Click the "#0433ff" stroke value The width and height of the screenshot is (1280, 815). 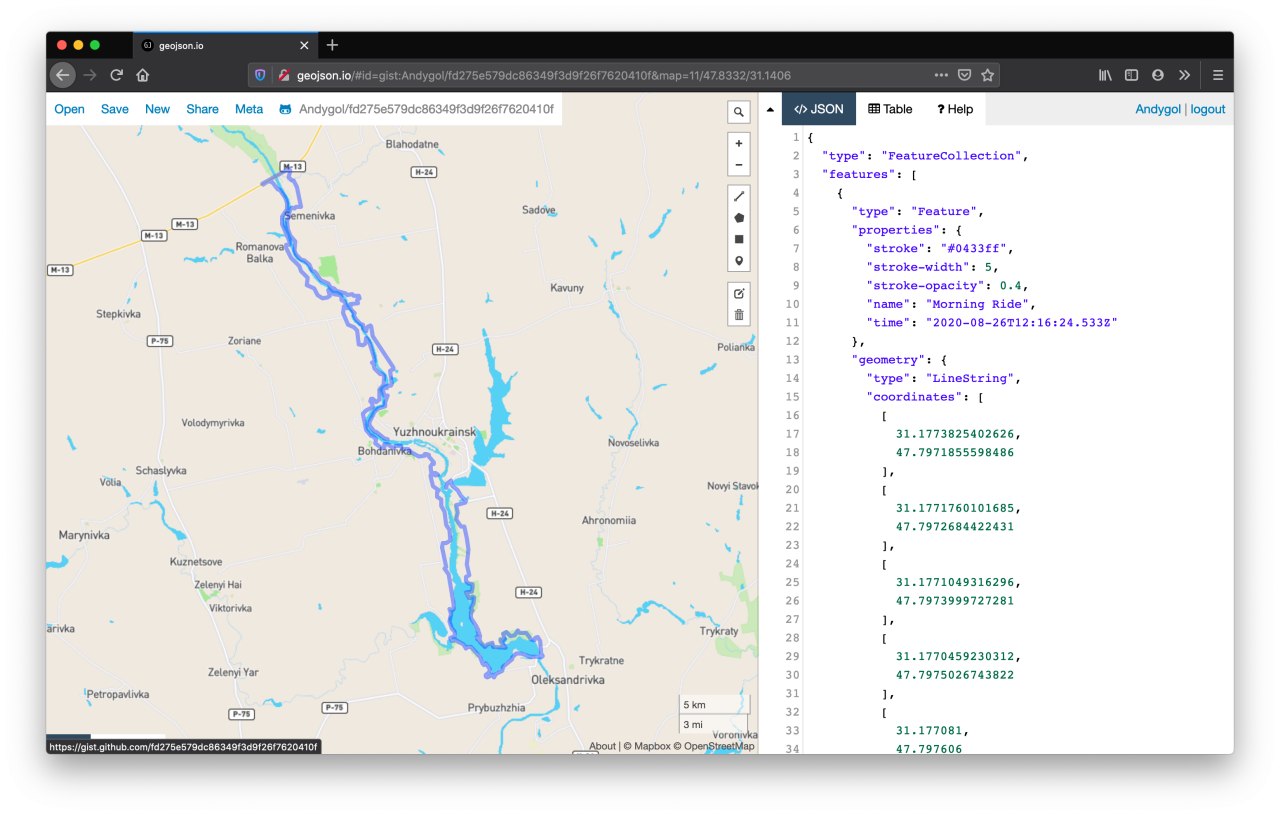click(978, 248)
